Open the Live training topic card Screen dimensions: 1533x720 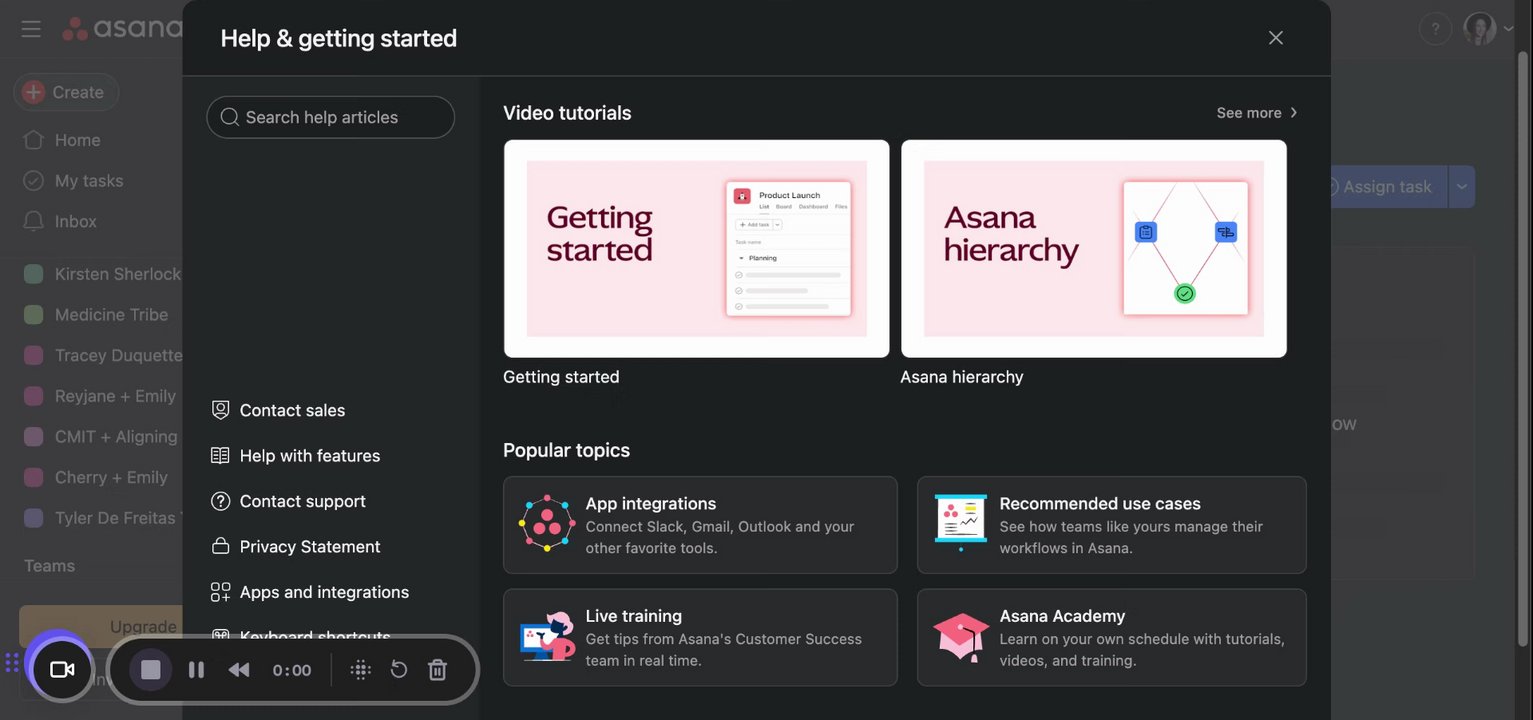700,637
